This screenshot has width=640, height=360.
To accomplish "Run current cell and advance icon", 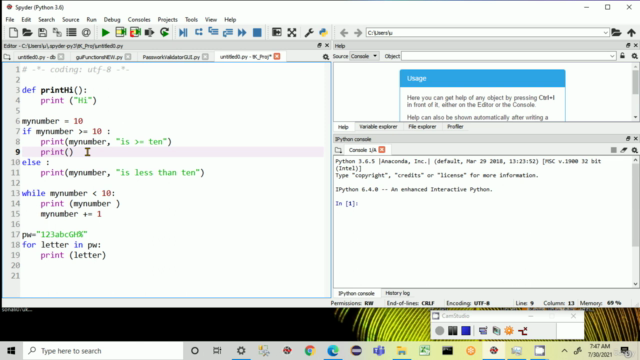I will [135, 33].
